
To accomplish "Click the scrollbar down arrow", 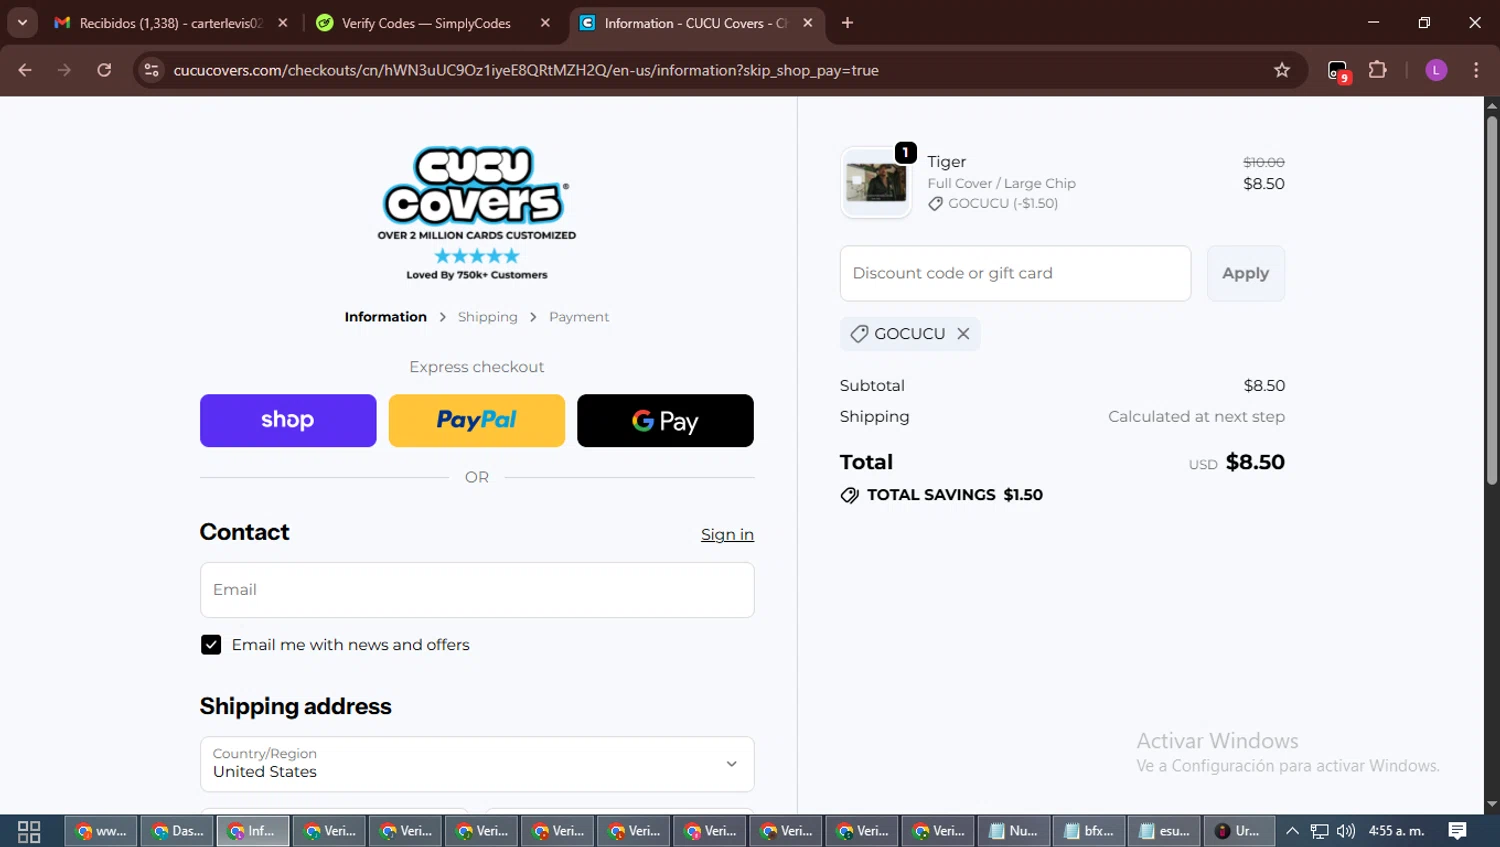I will [x=1492, y=804].
